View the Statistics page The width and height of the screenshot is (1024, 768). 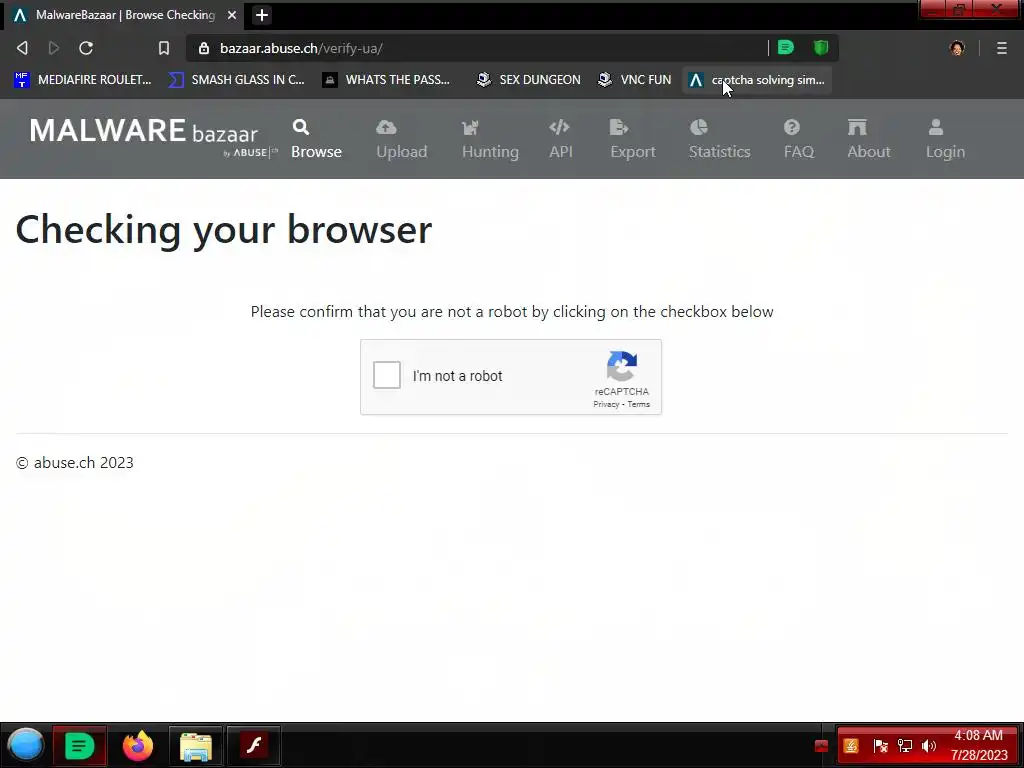pyautogui.click(x=720, y=139)
